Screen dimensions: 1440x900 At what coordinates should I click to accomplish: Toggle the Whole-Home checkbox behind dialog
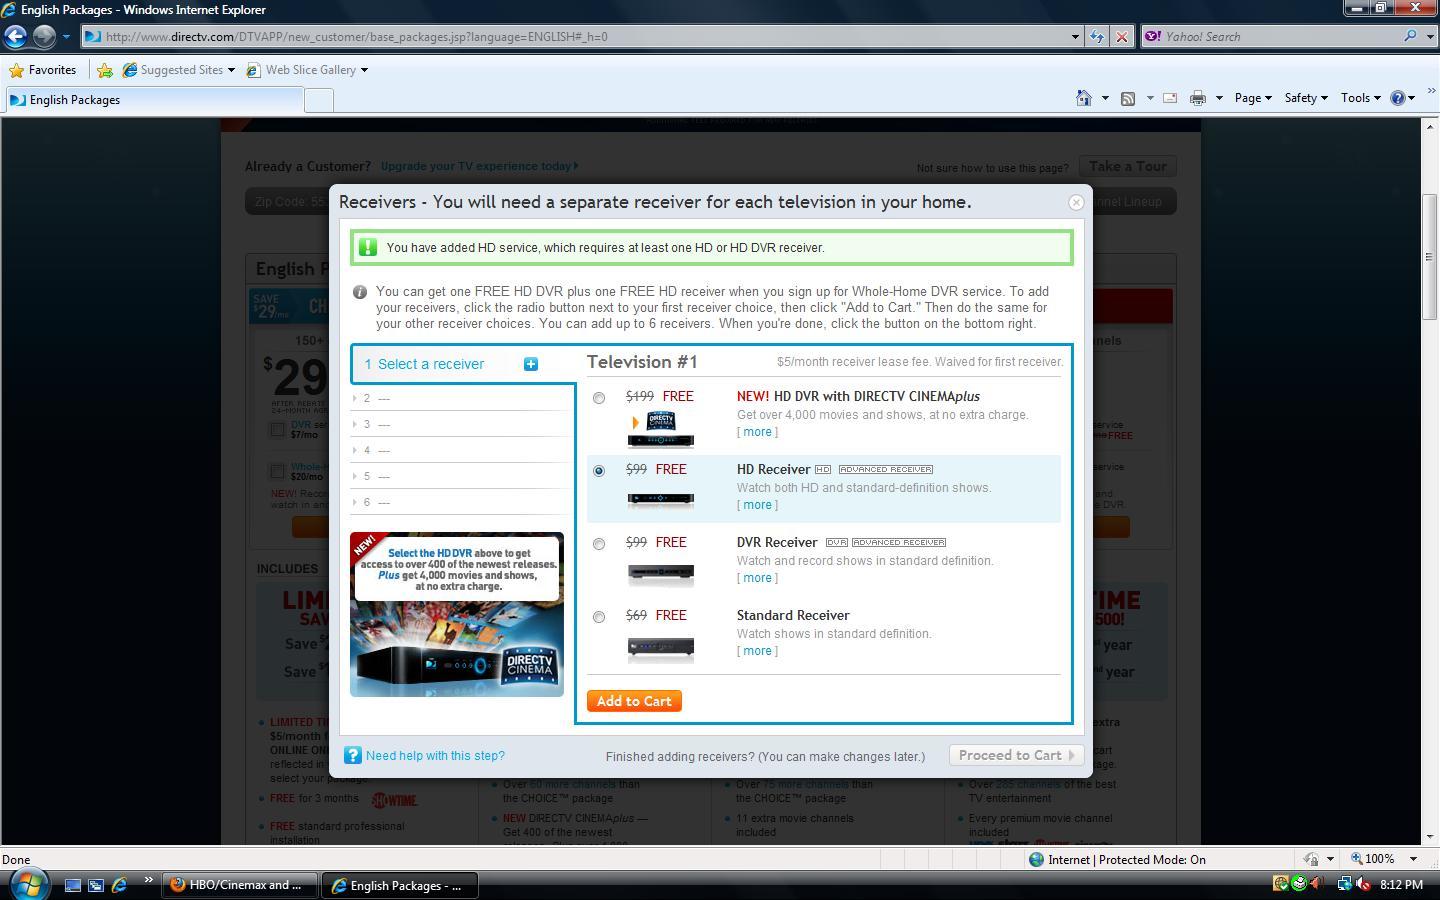click(x=277, y=471)
